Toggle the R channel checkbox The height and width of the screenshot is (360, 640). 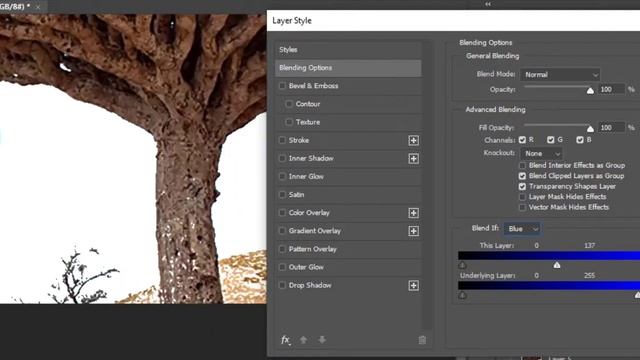pyautogui.click(x=522, y=140)
